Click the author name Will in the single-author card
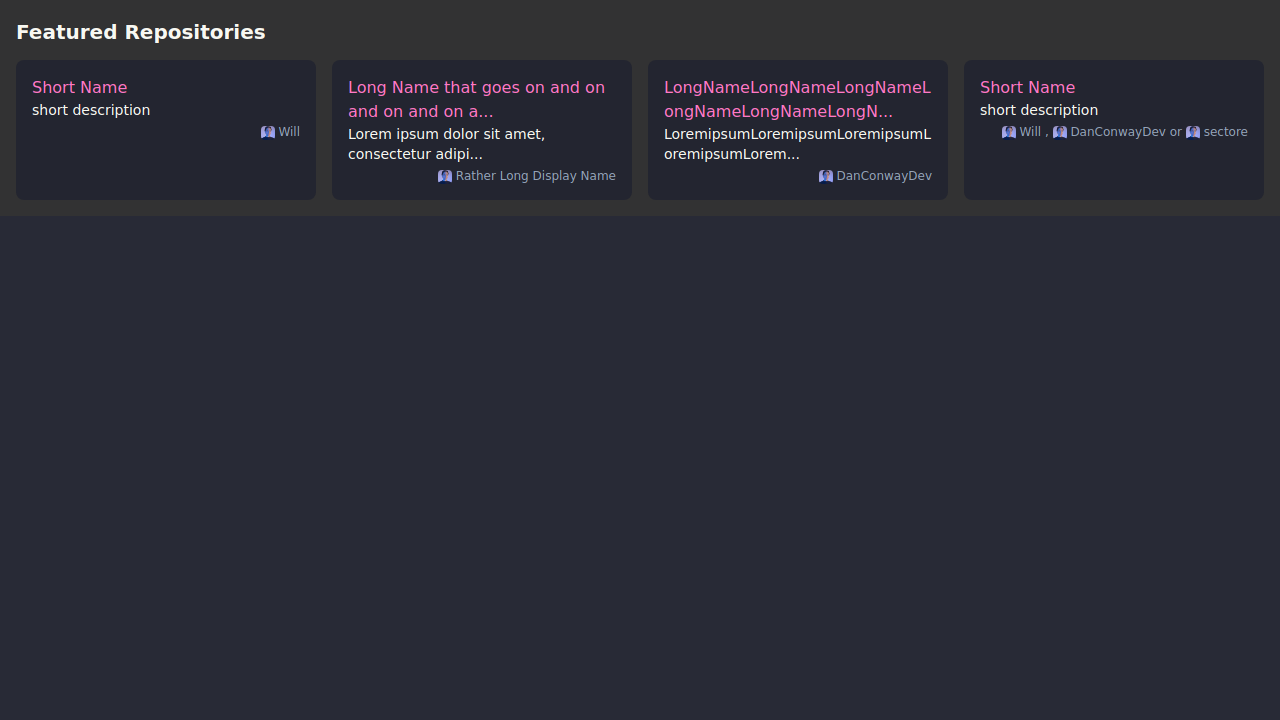 (289, 132)
